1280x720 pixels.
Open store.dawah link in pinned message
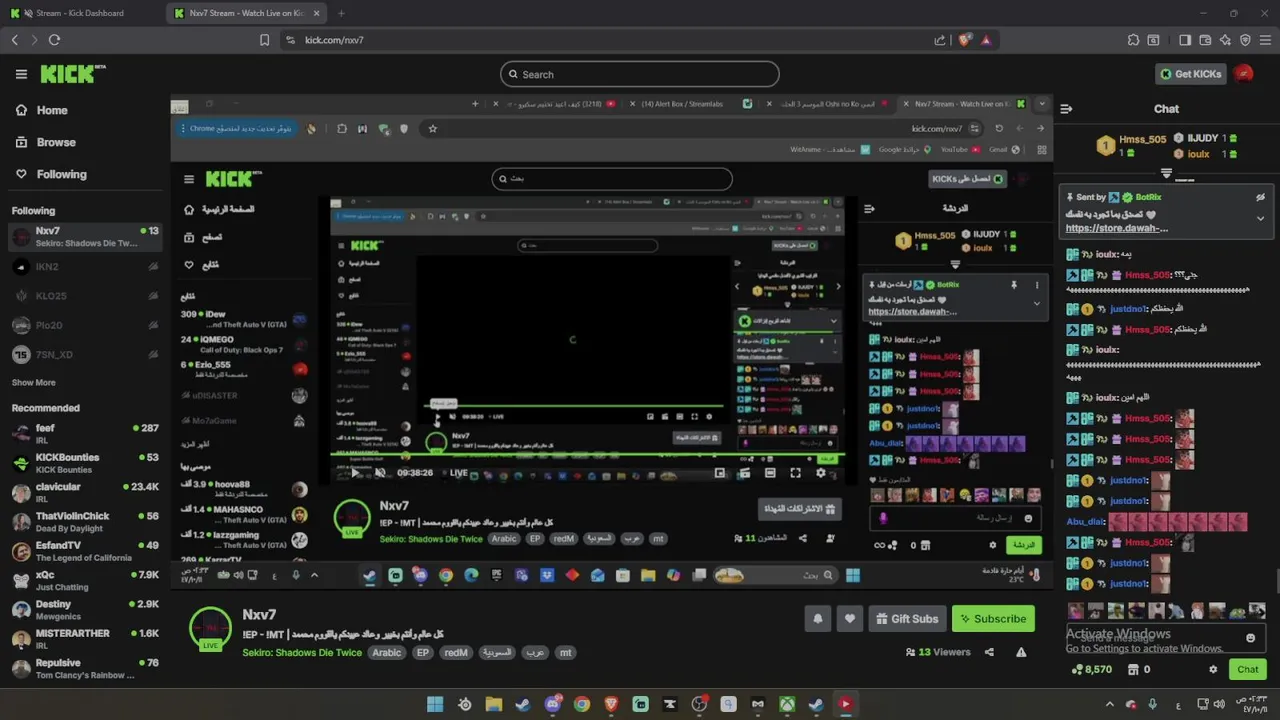click(1117, 228)
